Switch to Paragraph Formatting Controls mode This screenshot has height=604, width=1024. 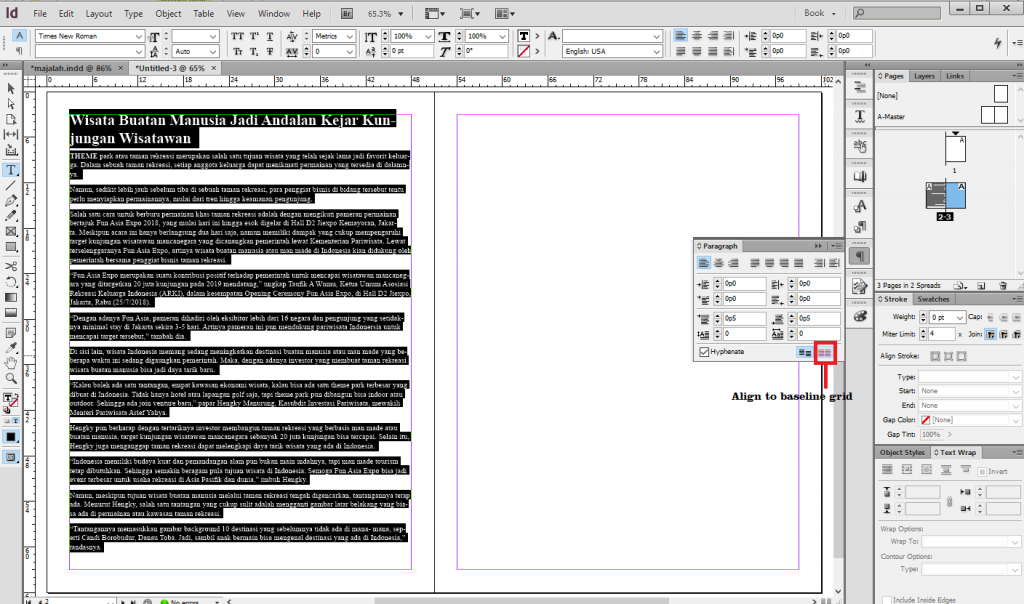(x=19, y=50)
